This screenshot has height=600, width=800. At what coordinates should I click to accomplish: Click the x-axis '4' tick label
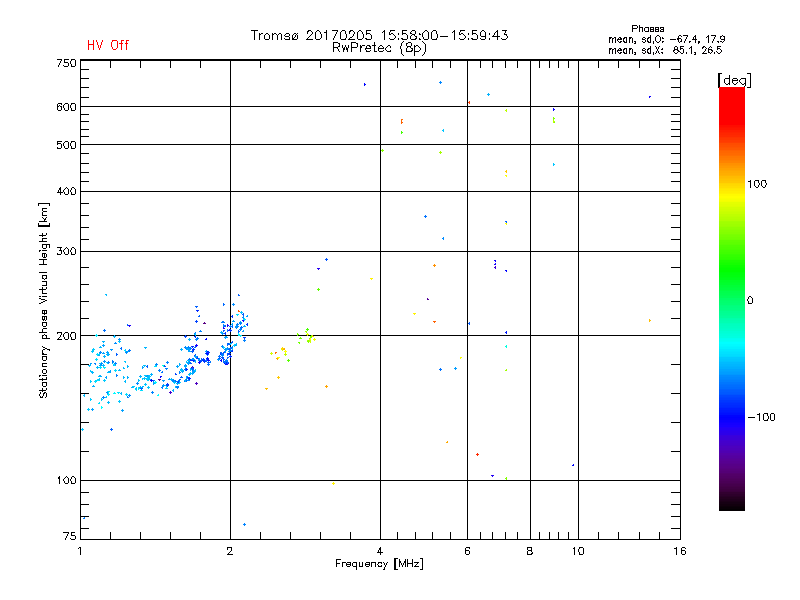[380, 551]
